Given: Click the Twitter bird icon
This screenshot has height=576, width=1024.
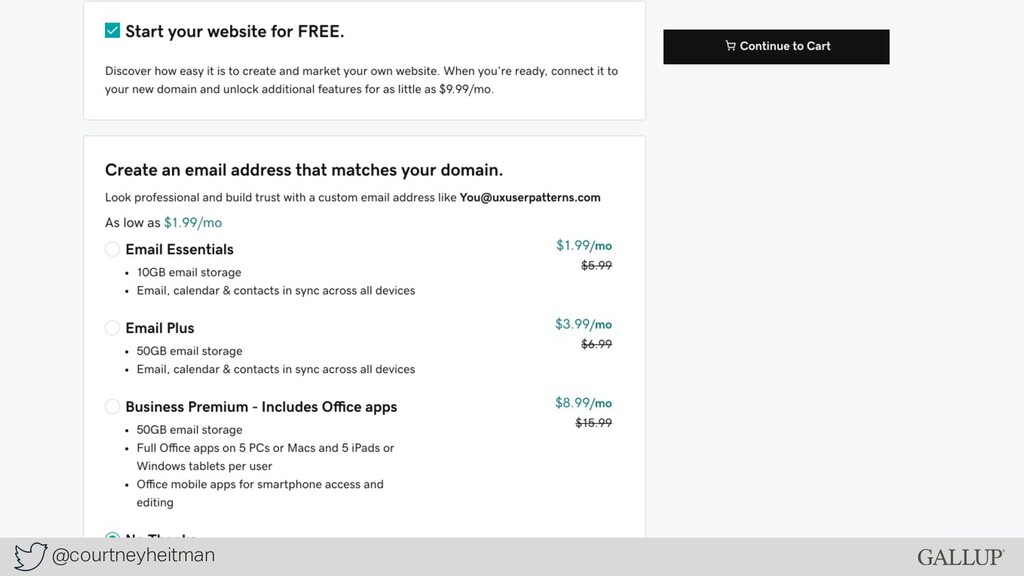Looking at the screenshot, I should coord(31,556).
